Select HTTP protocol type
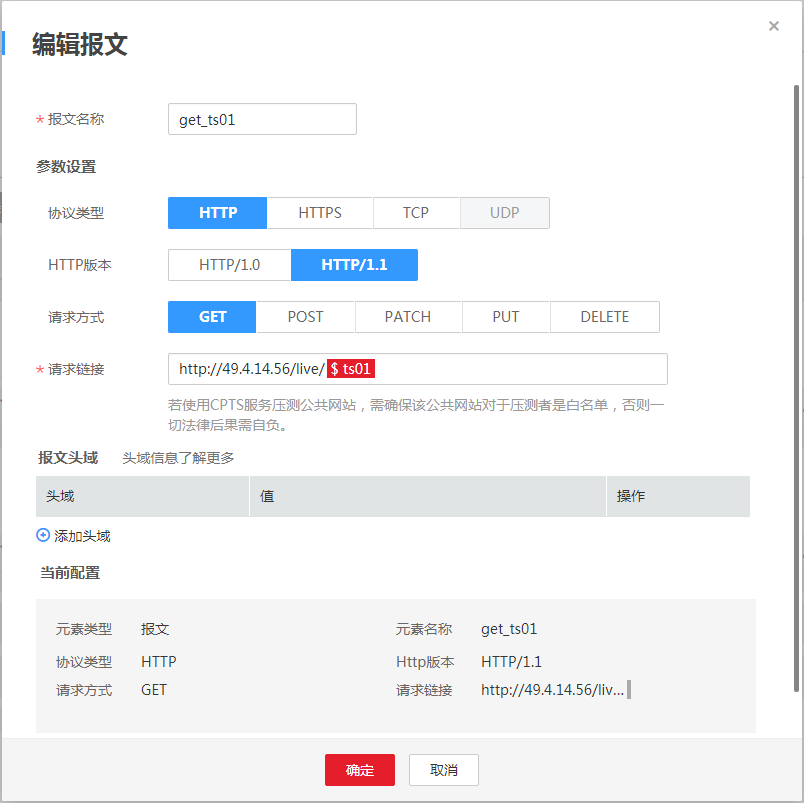This screenshot has width=804, height=803. 217,213
